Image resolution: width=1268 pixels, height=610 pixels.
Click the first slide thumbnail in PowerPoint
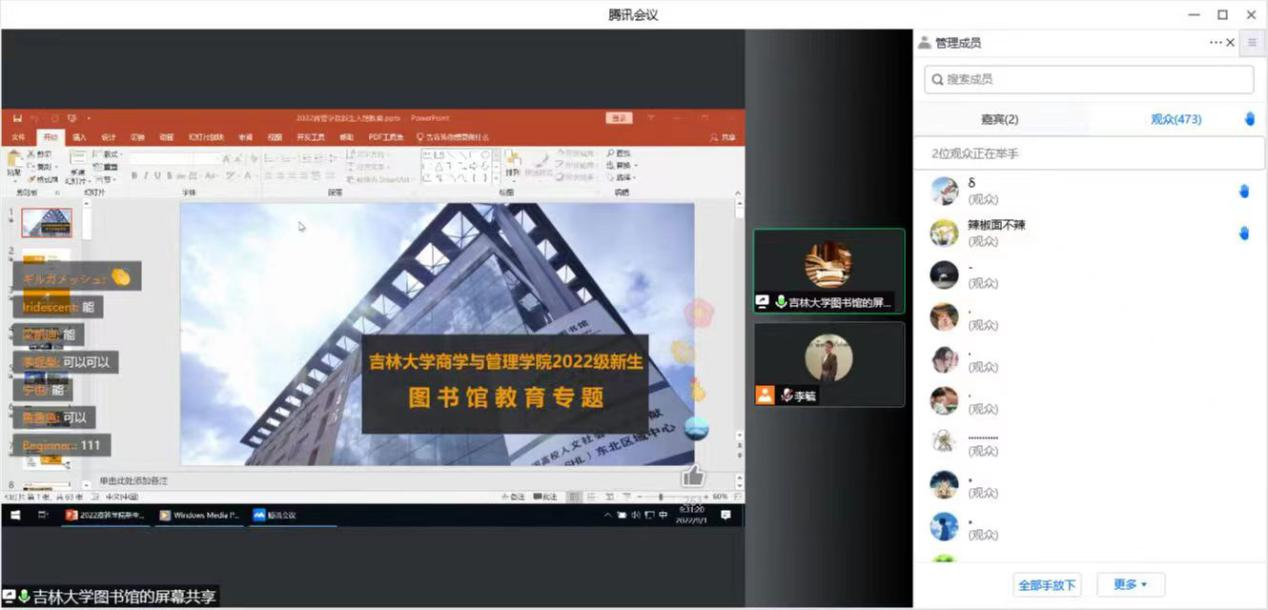click(47, 222)
